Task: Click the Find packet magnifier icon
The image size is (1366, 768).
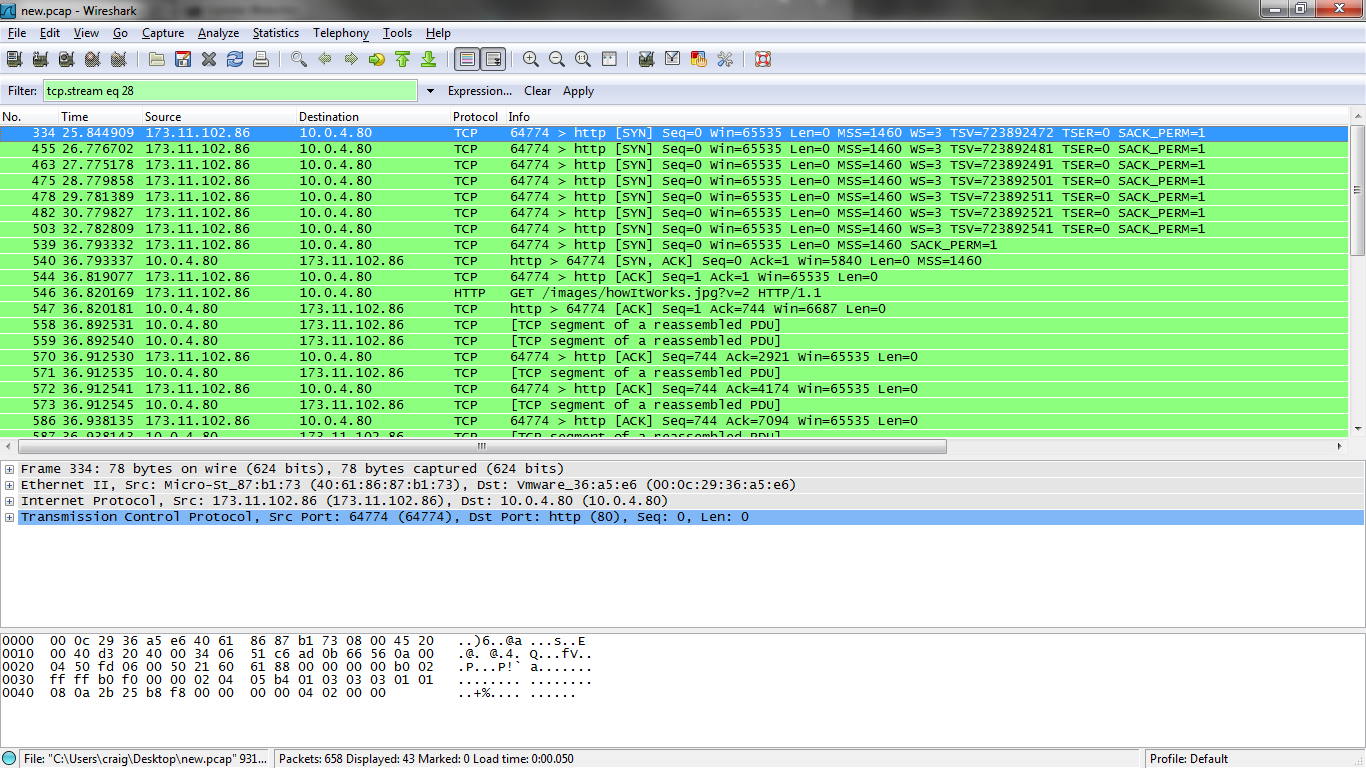Action: point(299,60)
